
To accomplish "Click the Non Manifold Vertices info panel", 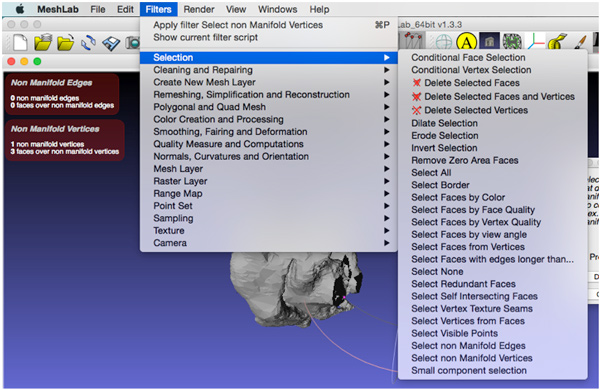I will [x=65, y=140].
